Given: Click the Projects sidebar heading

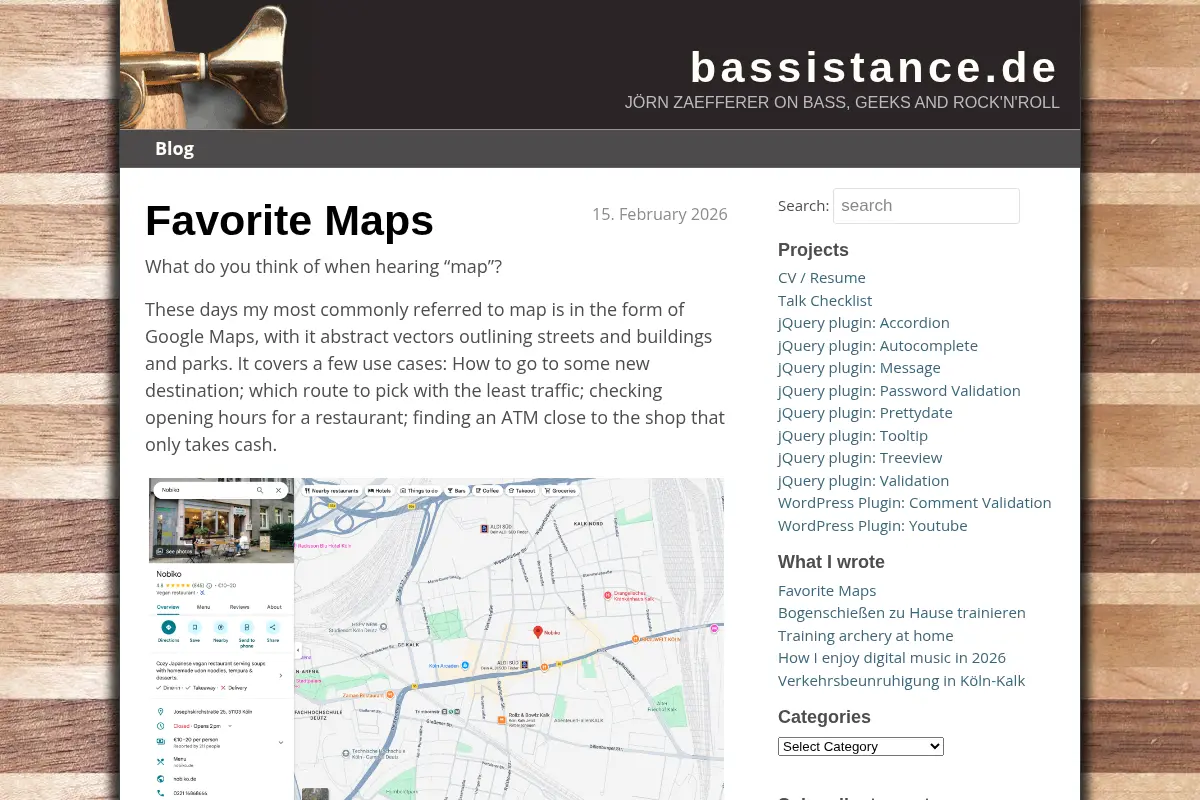Looking at the screenshot, I should click(x=813, y=250).
